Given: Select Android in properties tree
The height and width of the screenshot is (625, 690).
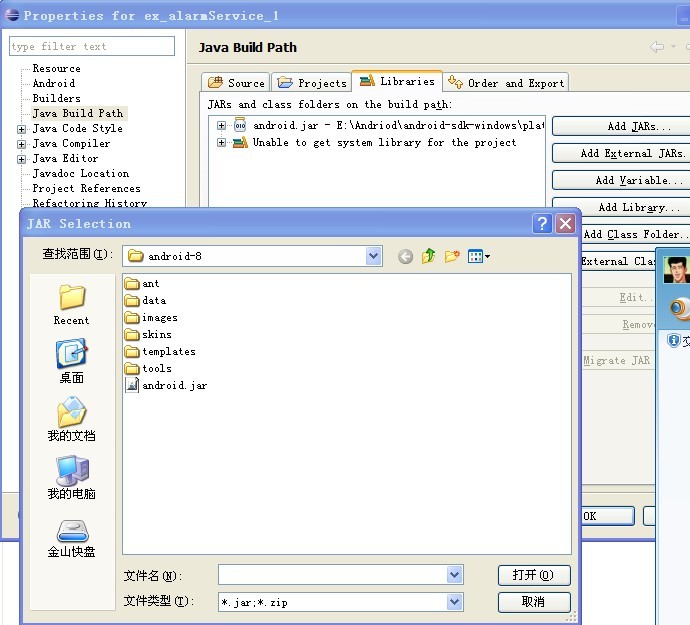Looking at the screenshot, I should [x=54, y=84].
